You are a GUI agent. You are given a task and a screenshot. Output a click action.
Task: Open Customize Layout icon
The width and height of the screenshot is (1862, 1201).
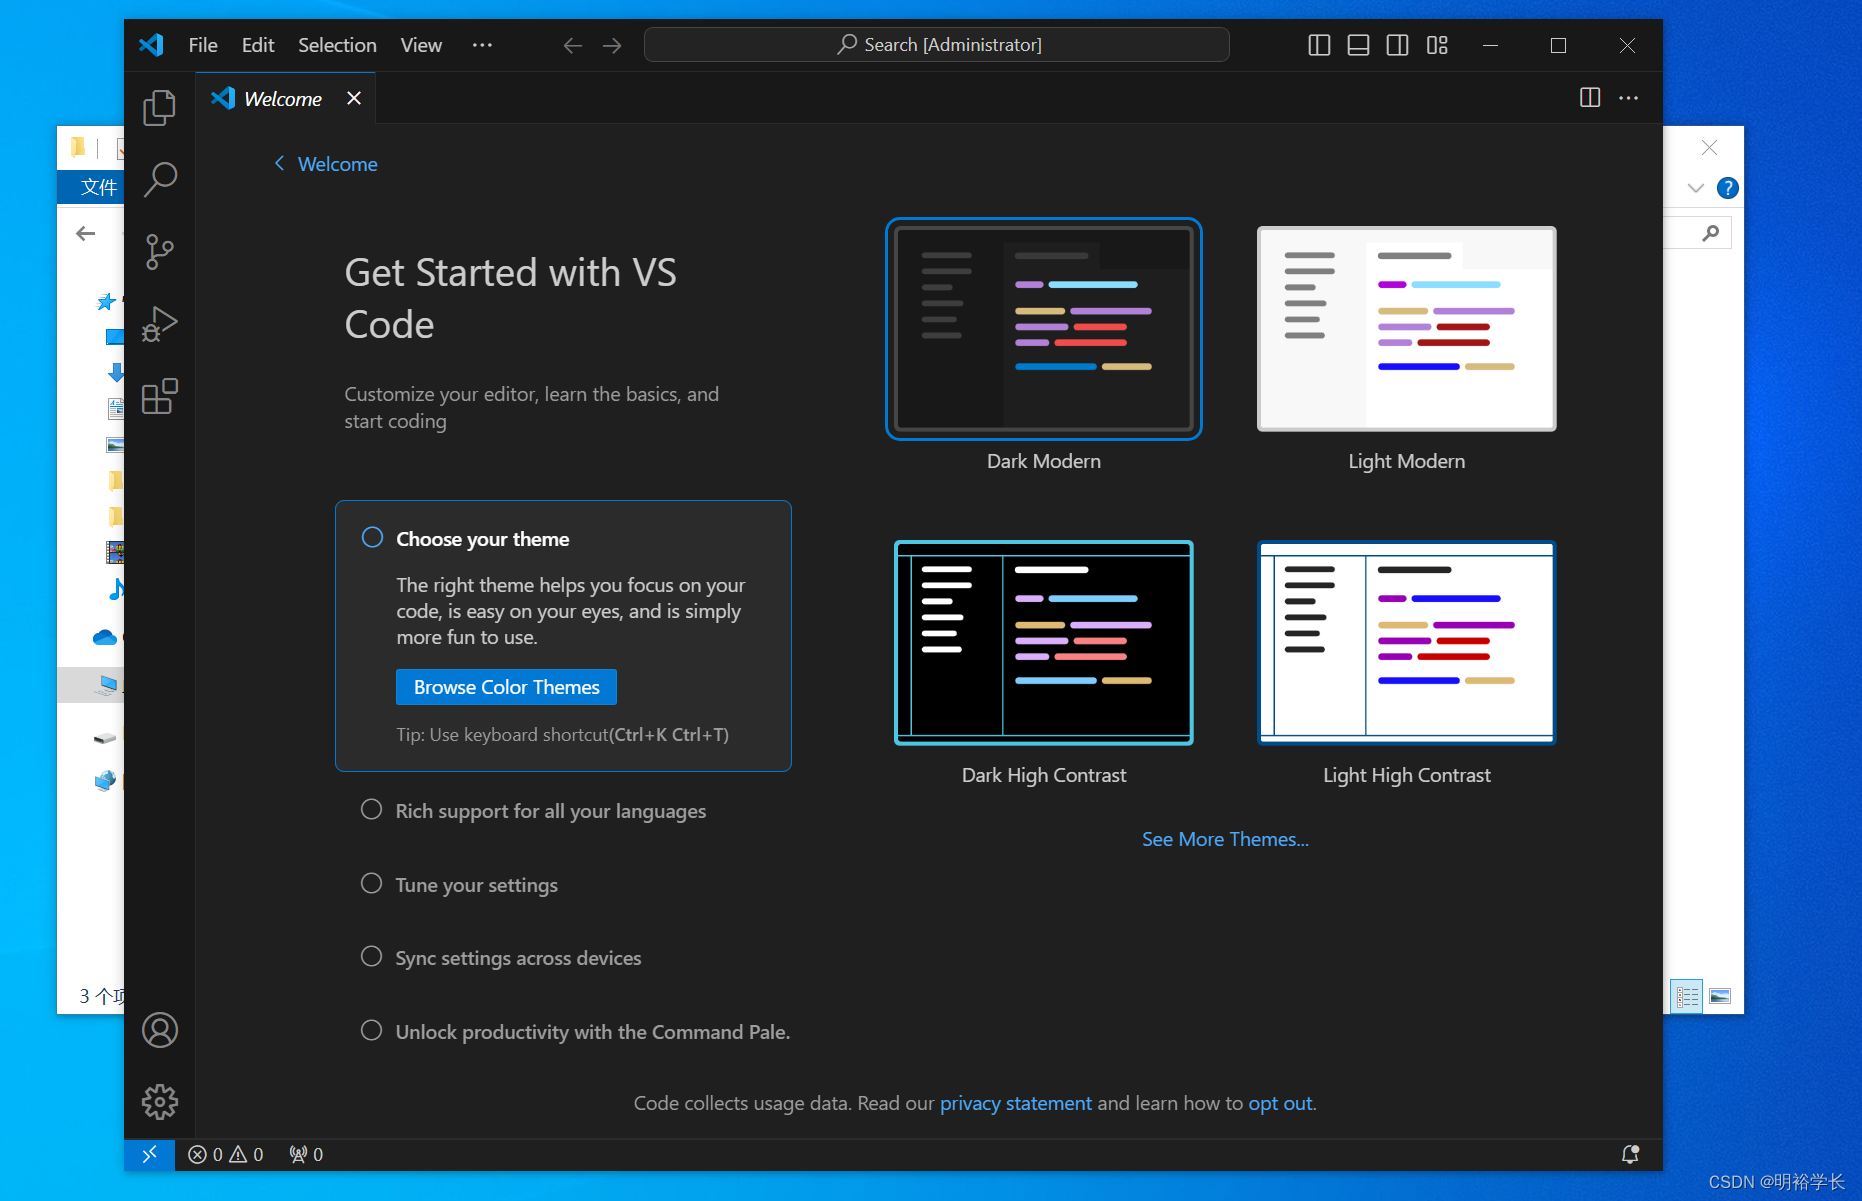point(1437,45)
